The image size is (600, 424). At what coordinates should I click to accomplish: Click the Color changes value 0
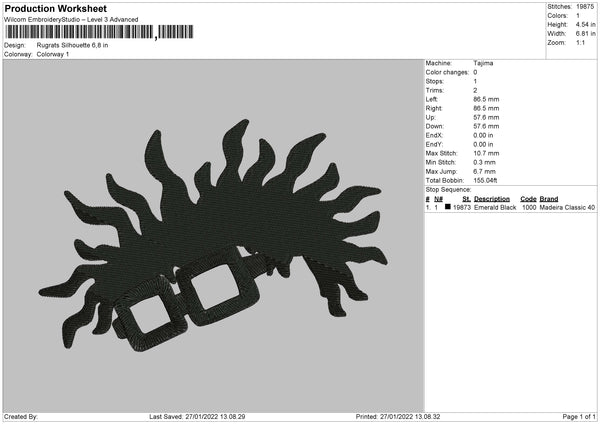pos(475,72)
